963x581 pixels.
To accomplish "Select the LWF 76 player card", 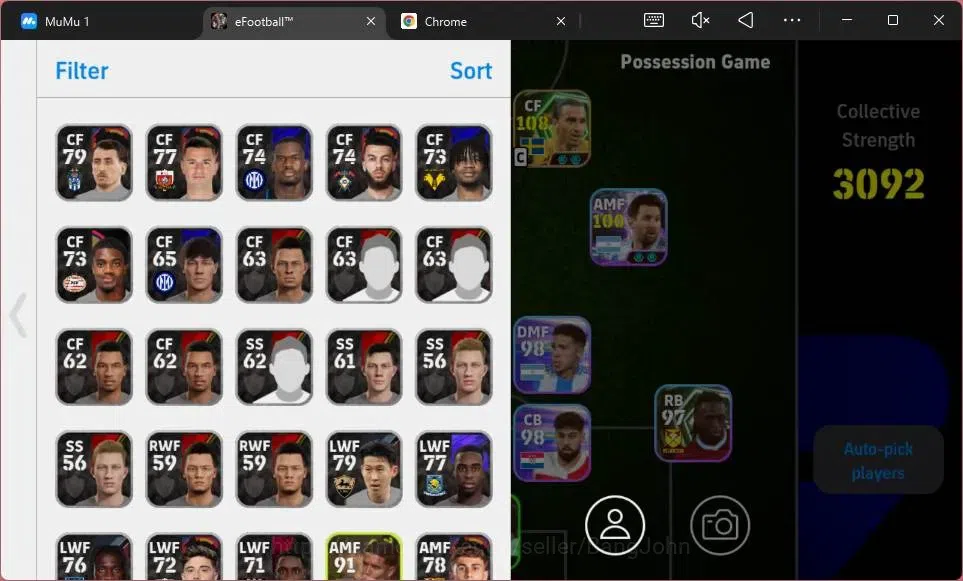I will pyautogui.click(x=94, y=557).
